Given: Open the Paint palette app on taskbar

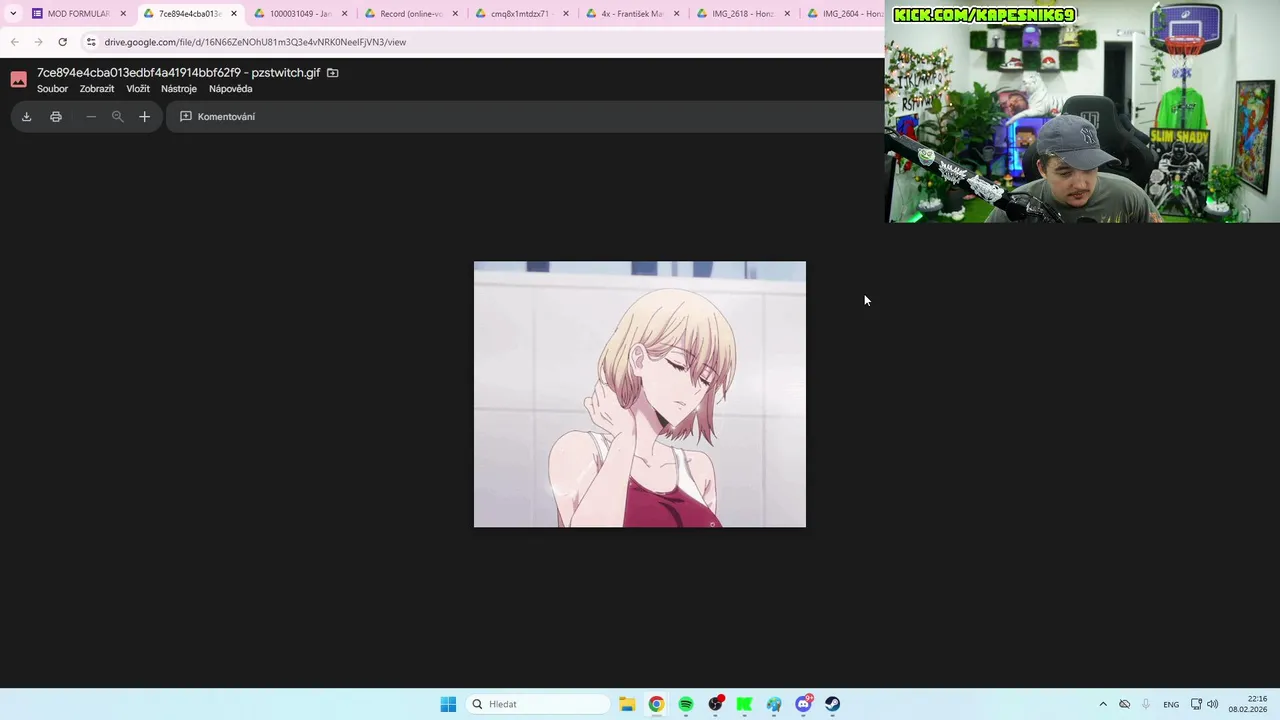Looking at the screenshot, I should tap(774, 704).
